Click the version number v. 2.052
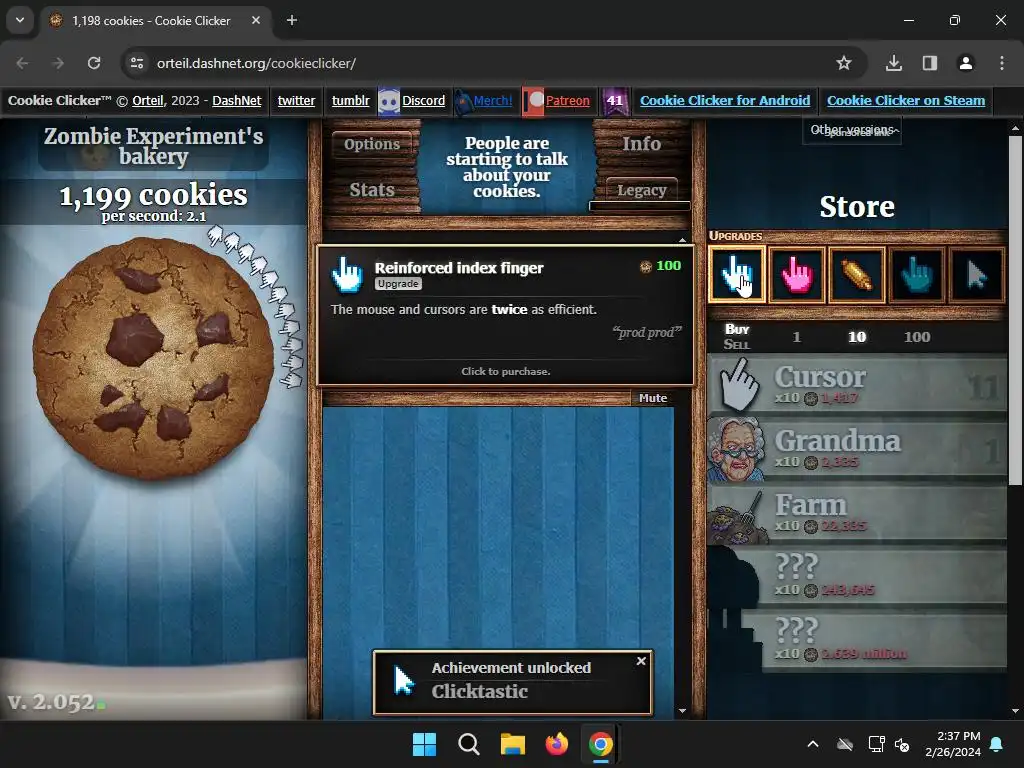The width and height of the screenshot is (1024, 768). pos(51,702)
